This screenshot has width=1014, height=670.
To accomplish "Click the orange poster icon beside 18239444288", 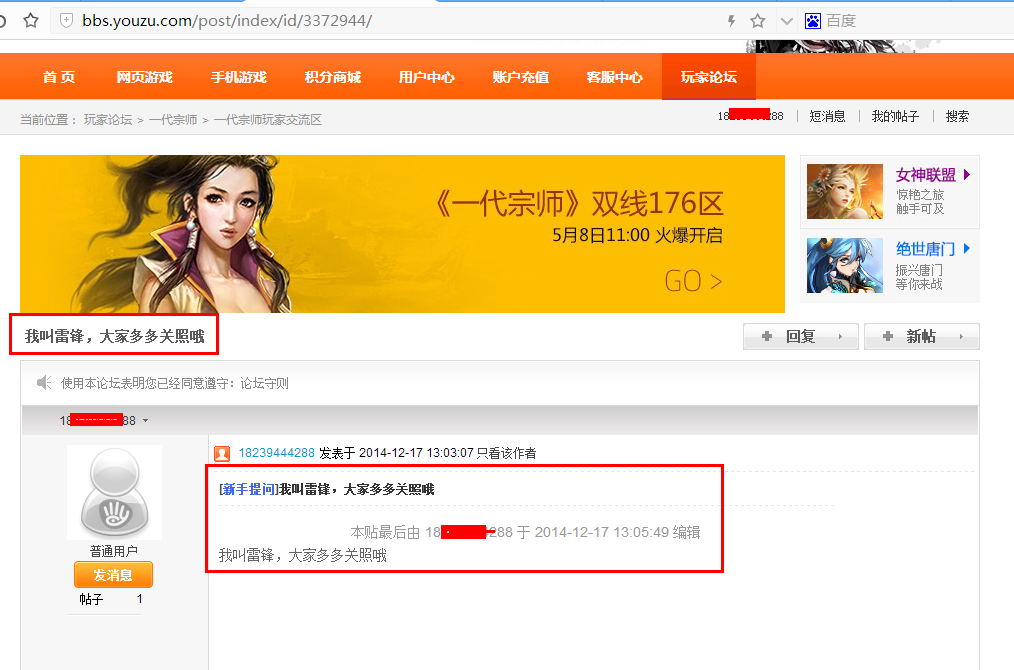I will (x=222, y=453).
